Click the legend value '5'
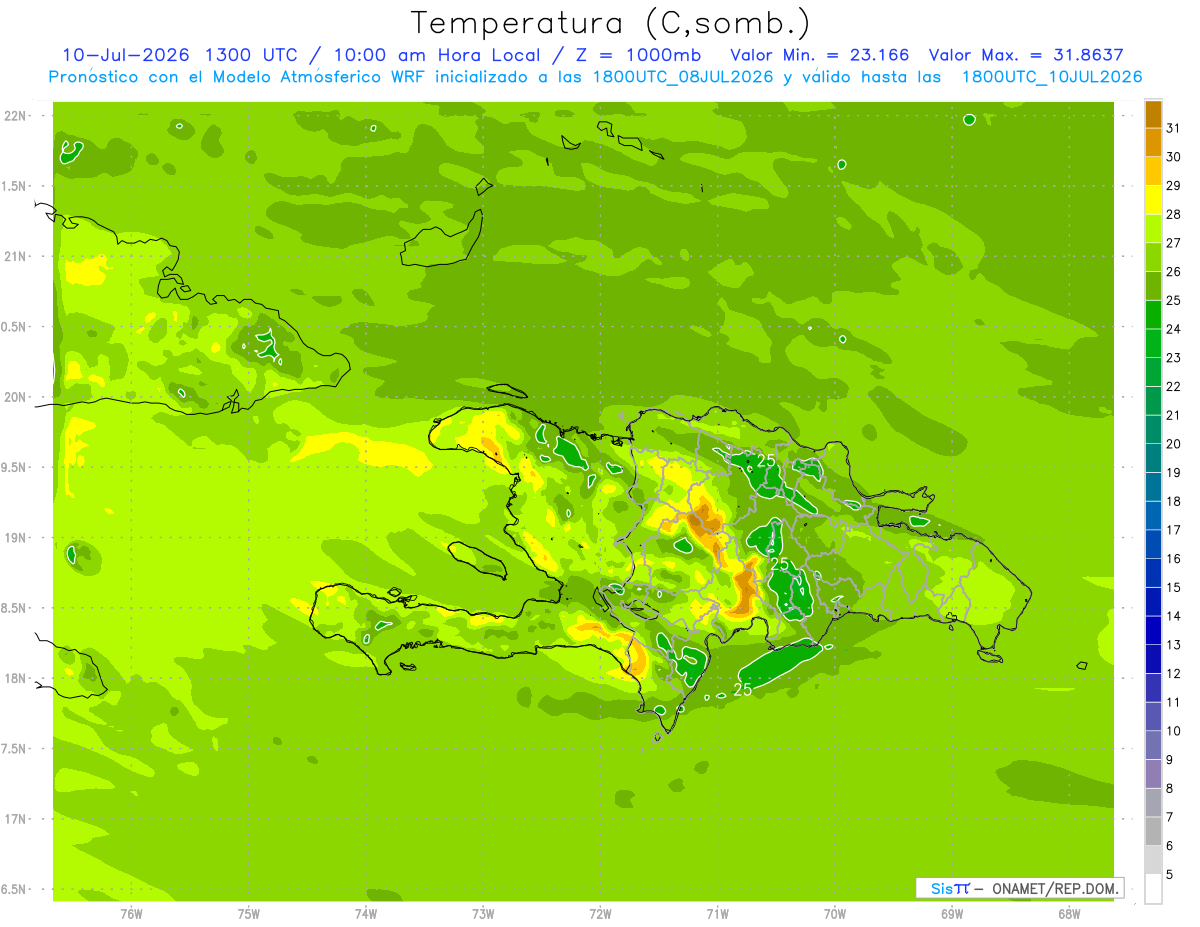Viewport: 1200px width, 927px height. (x=1170, y=875)
